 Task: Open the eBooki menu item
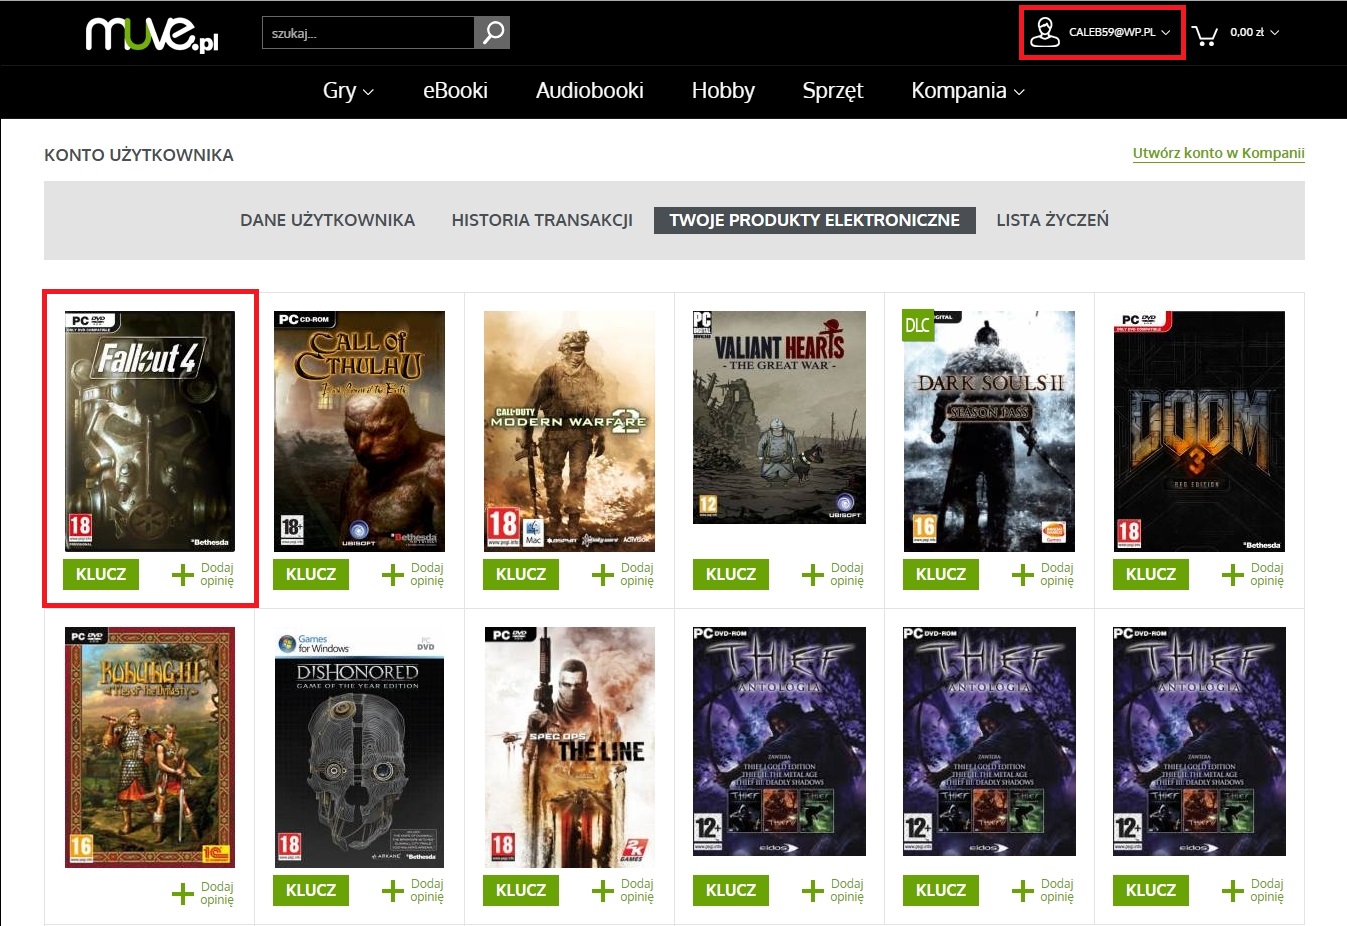(455, 91)
